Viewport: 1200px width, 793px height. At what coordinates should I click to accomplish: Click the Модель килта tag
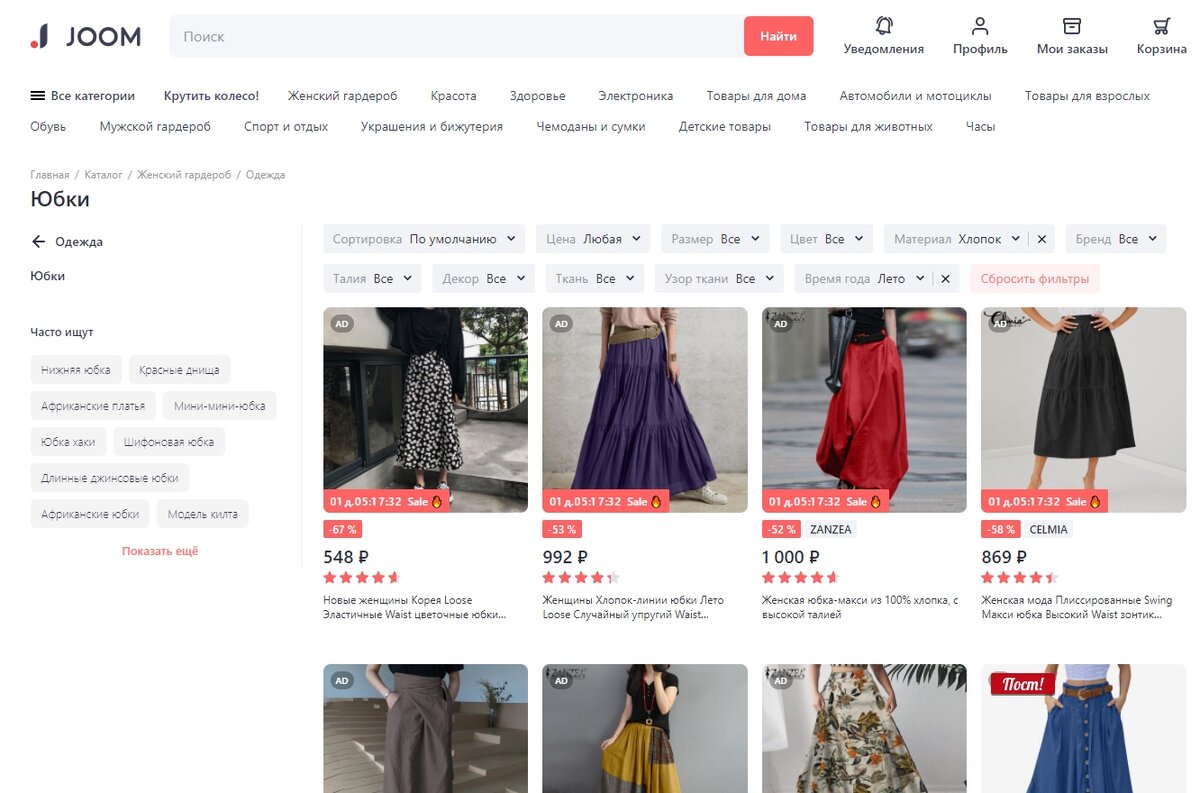(x=203, y=514)
